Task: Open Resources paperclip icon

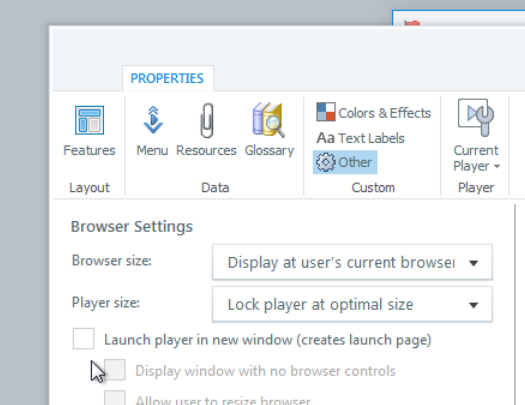Action: pos(207,120)
